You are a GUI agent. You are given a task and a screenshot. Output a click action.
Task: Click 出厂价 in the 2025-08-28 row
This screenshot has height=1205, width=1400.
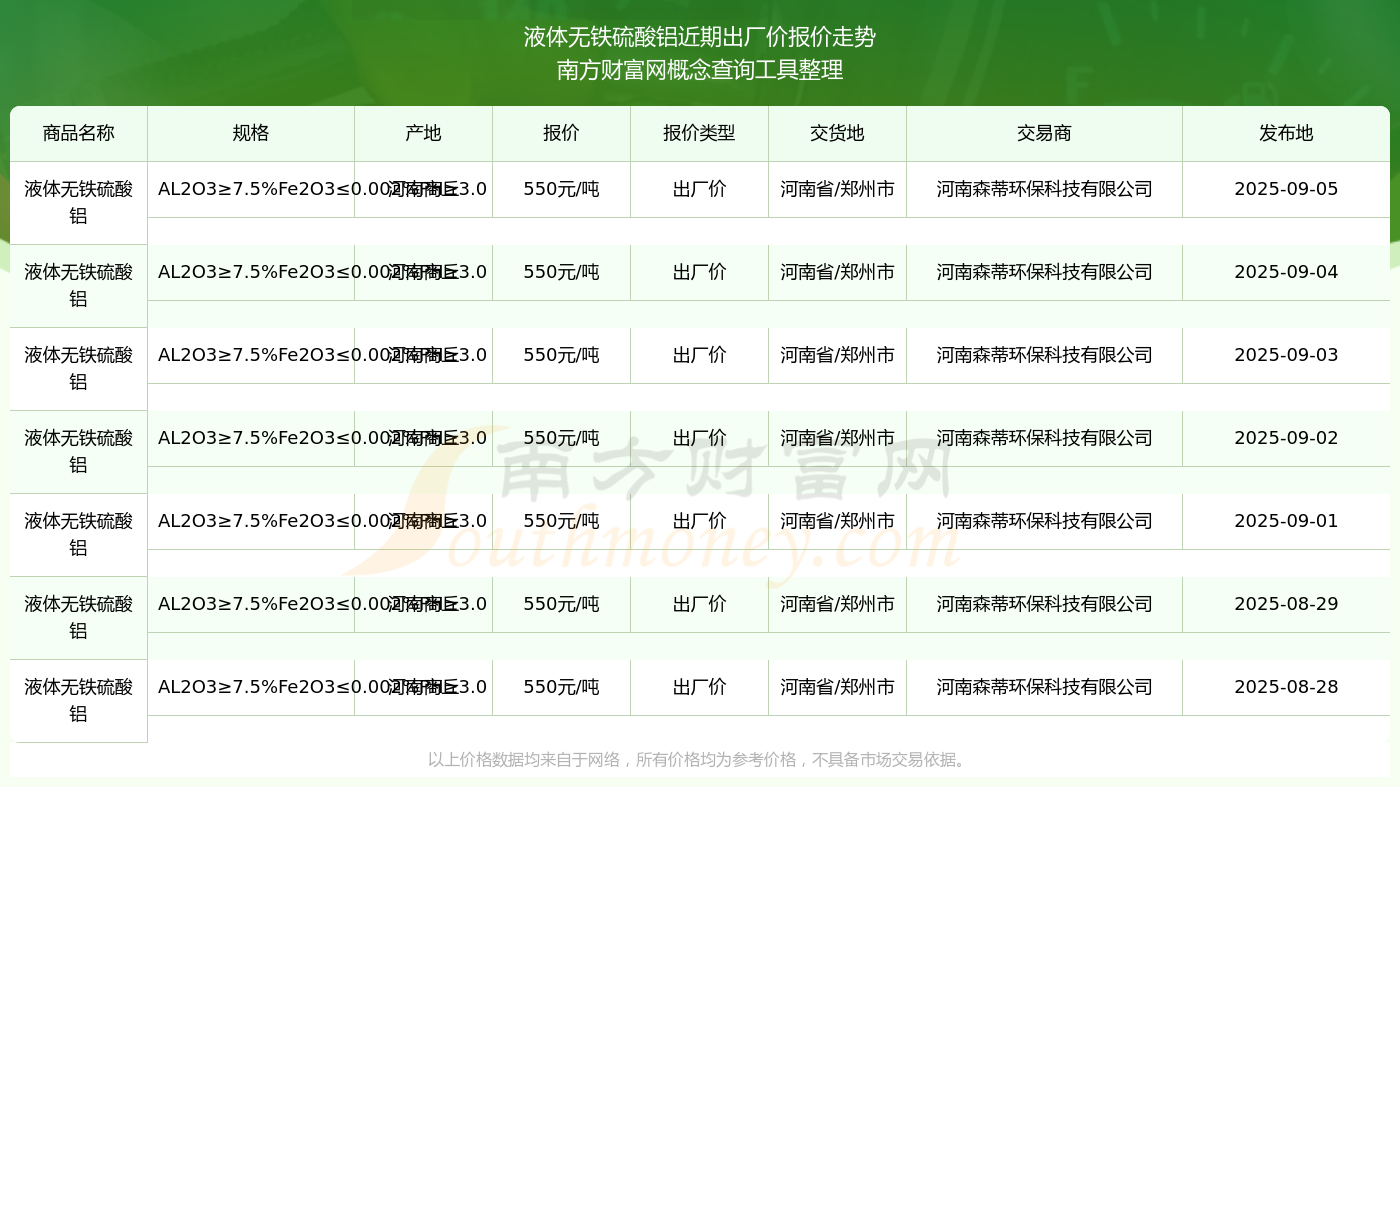coord(699,687)
